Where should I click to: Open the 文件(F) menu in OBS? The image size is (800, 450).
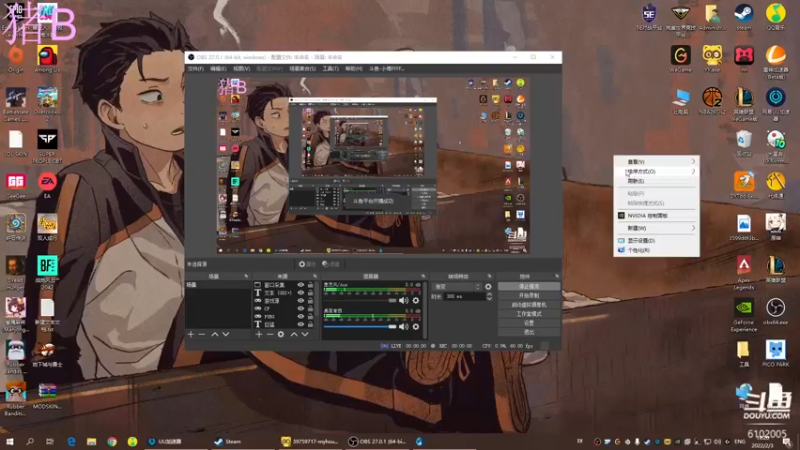195,68
